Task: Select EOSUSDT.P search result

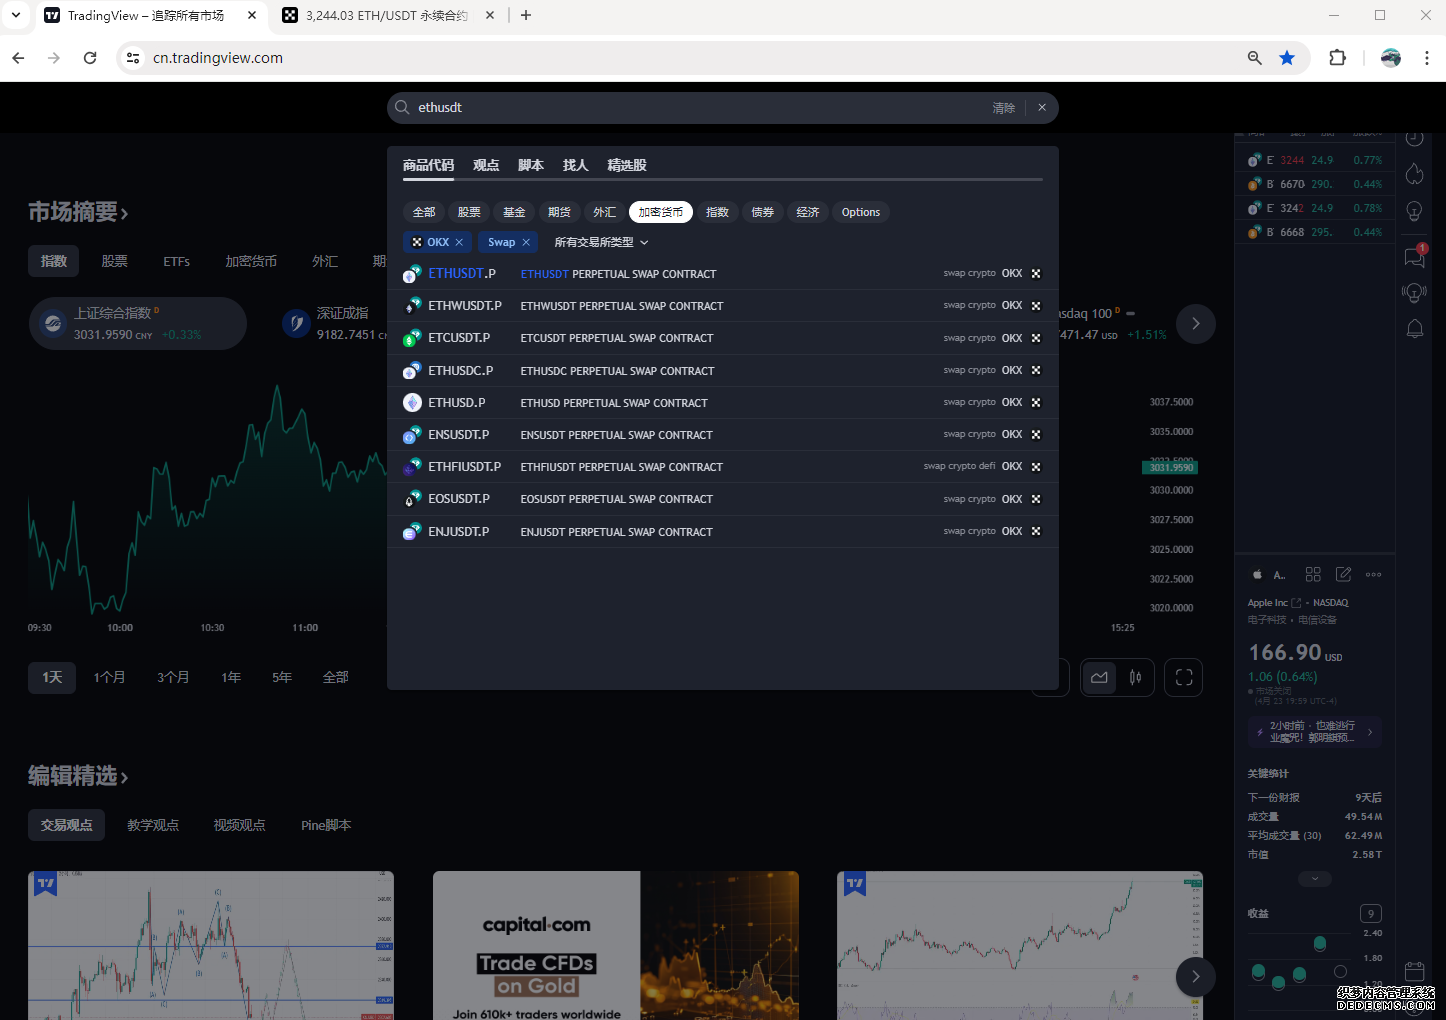Action: click(x=723, y=499)
